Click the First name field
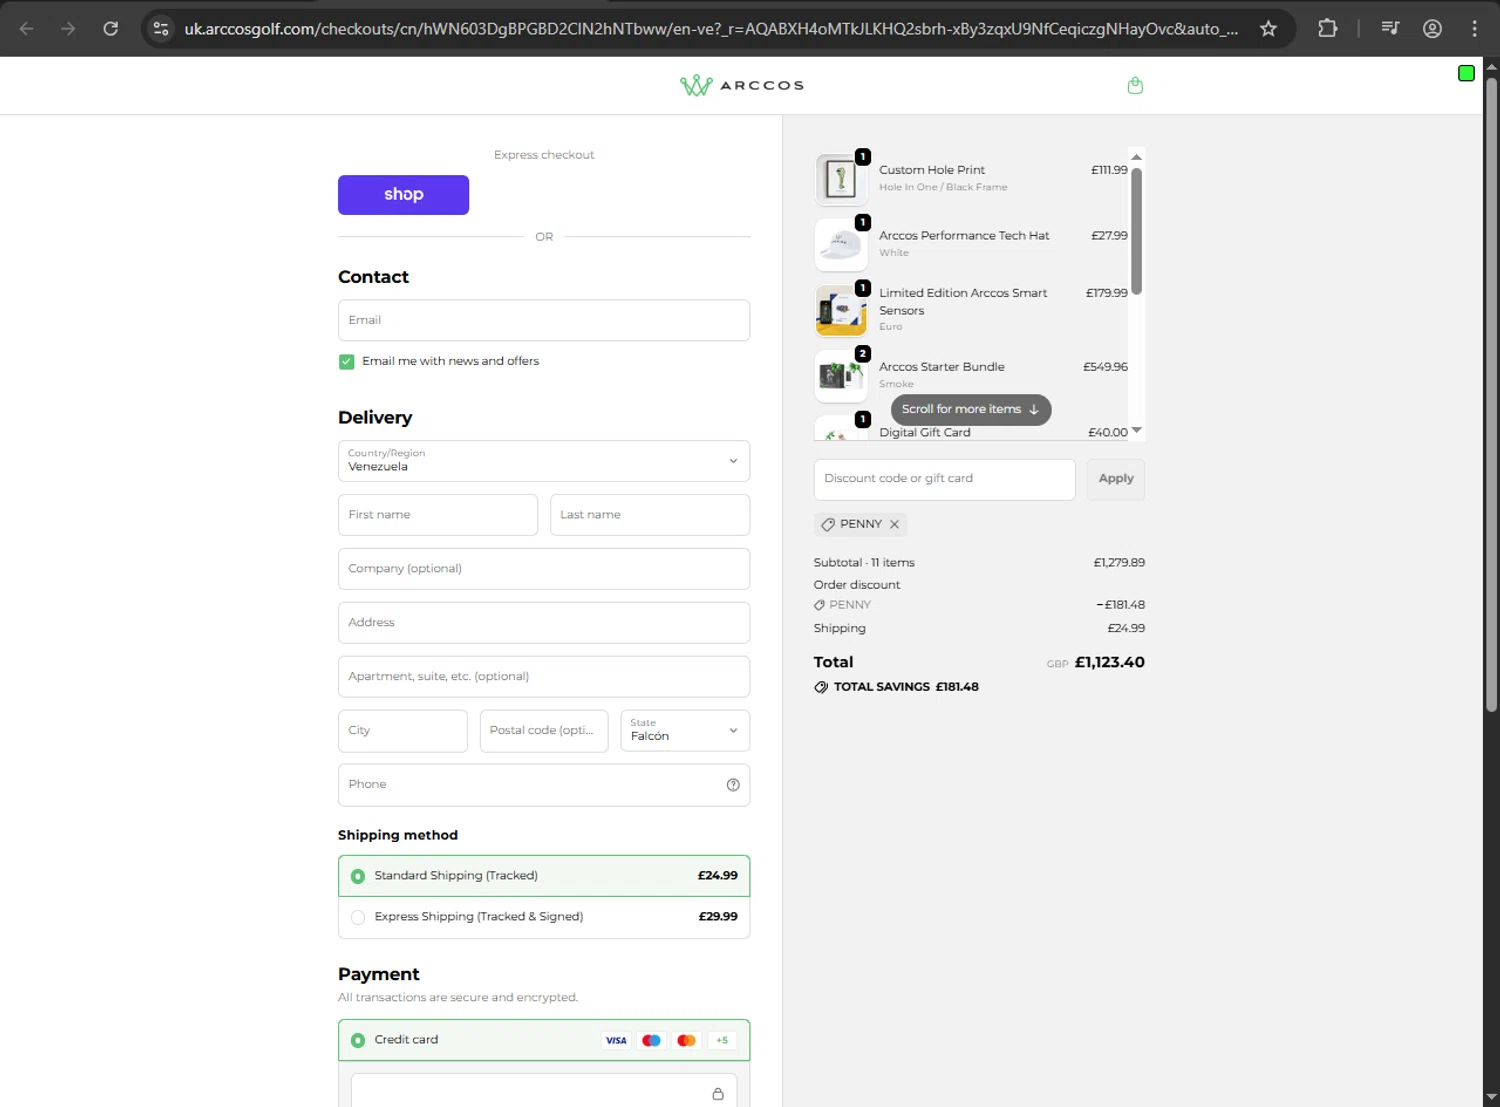The height and width of the screenshot is (1107, 1500). [438, 515]
